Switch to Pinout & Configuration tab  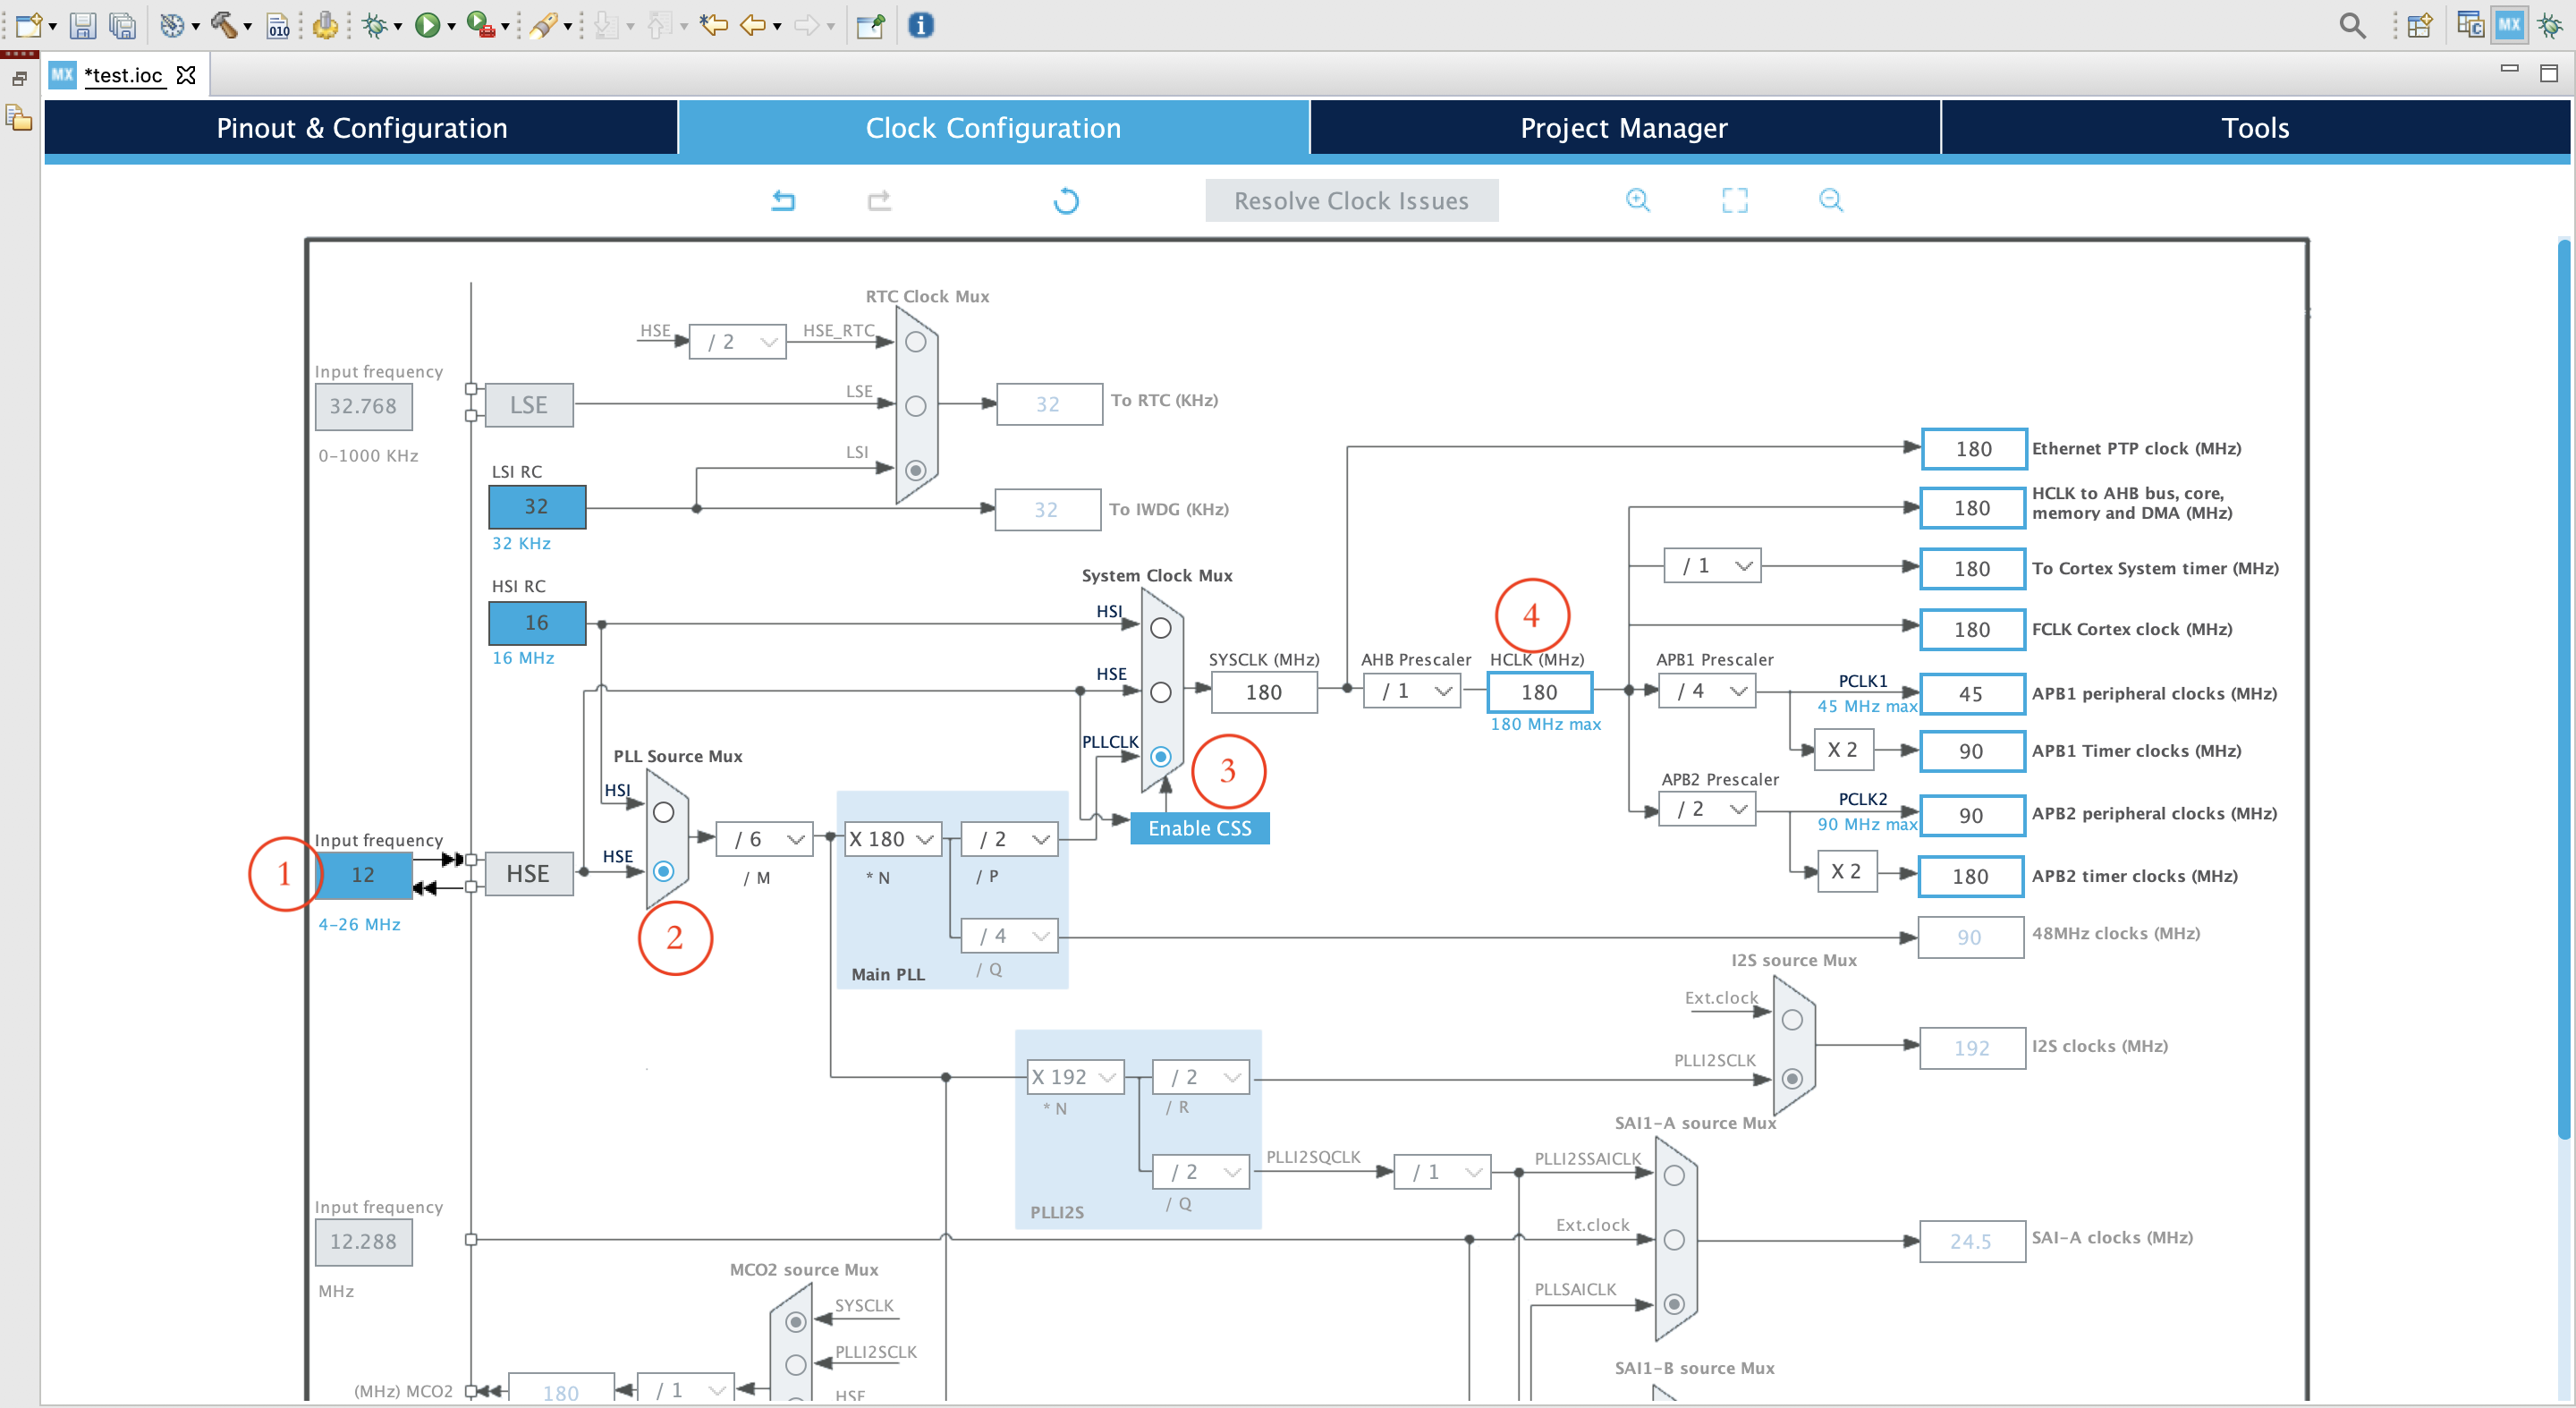(360, 127)
